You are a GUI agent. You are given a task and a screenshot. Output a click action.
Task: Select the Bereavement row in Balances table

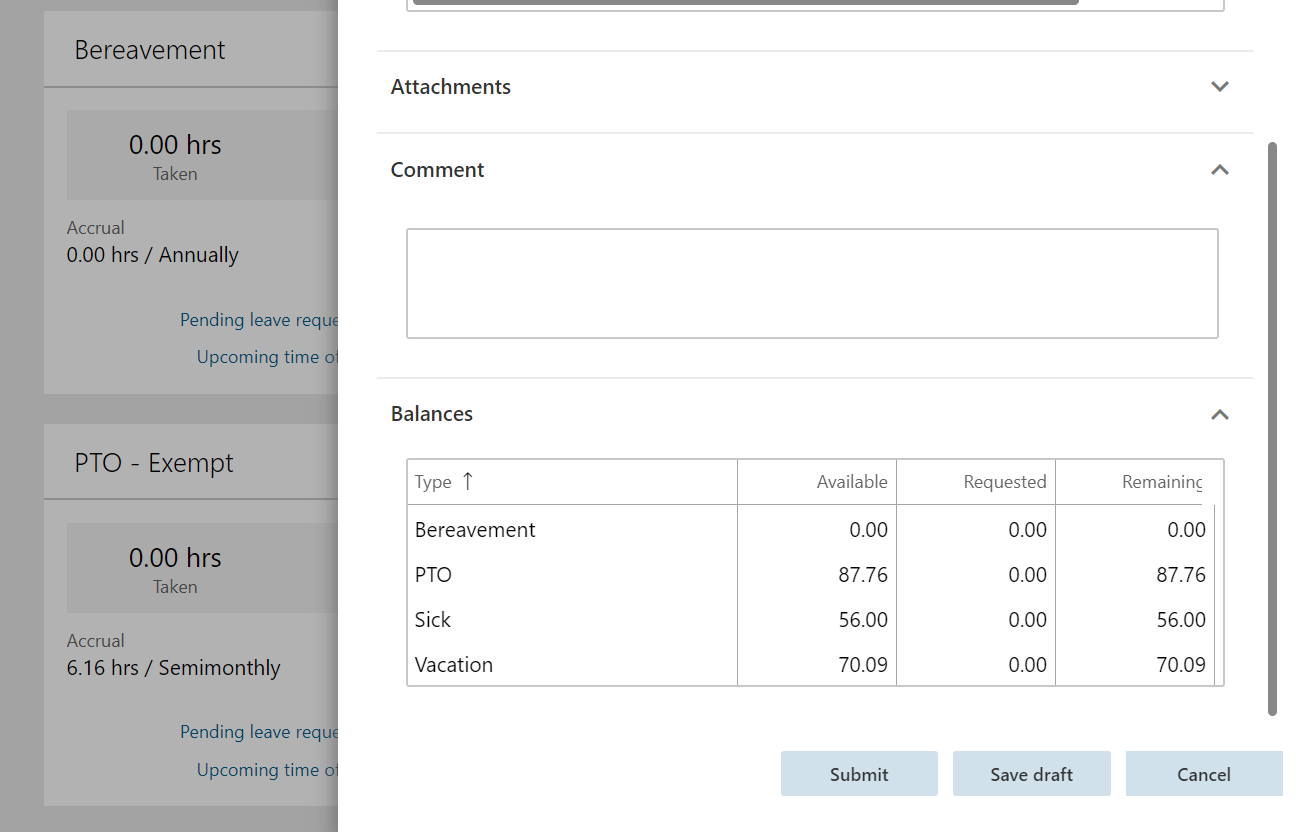click(475, 530)
